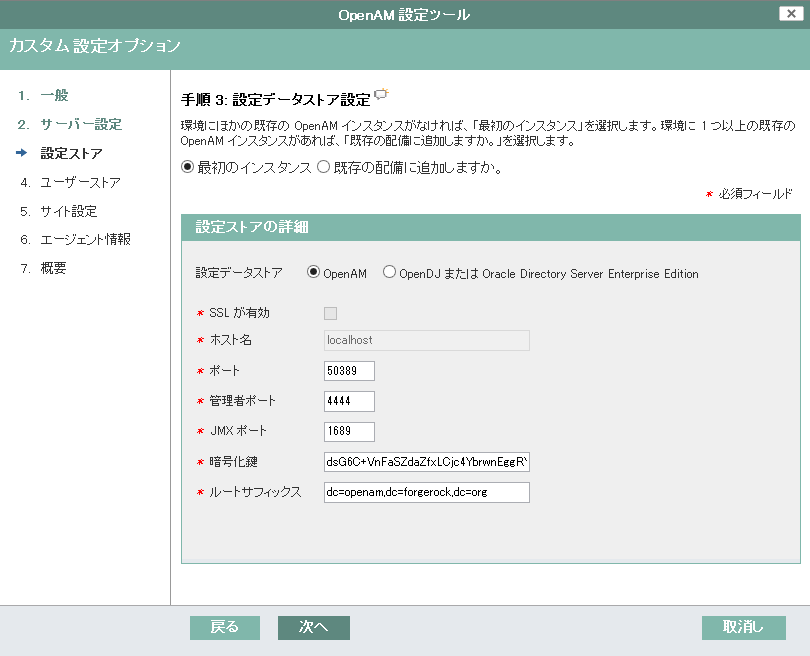Focus the 暗号化鍵 encryption key field
The image size is (810, 656).
426,462
